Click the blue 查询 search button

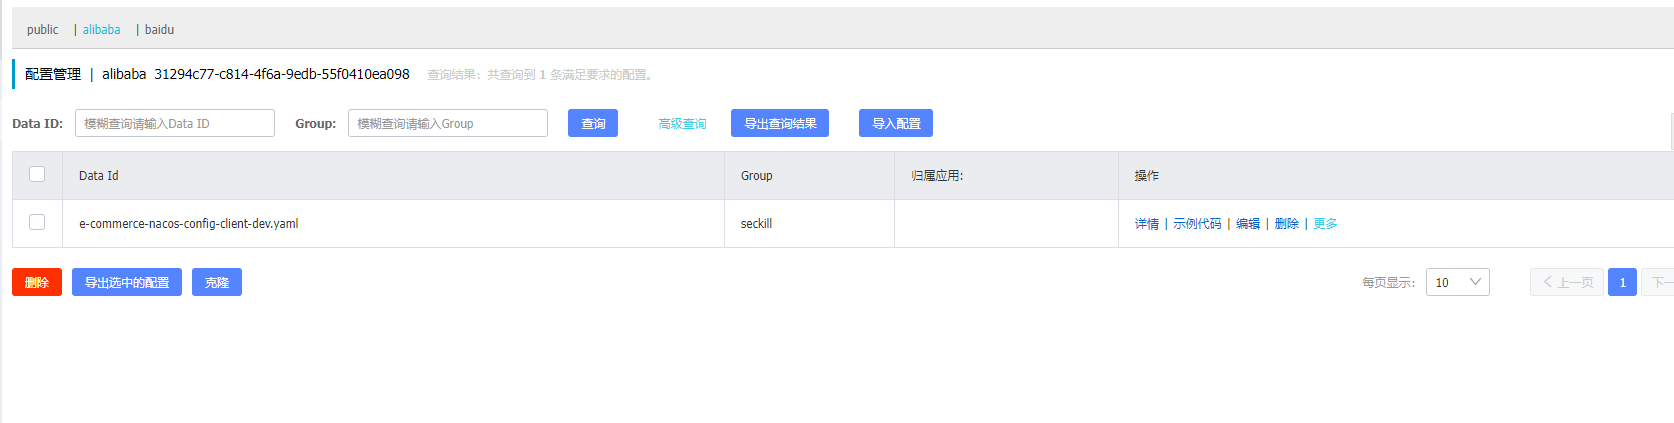pyautogui.click(x=593, y=123)
